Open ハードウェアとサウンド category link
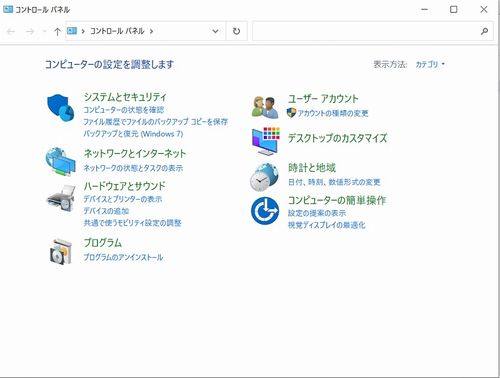The height and width of the screenshot is (378, 500). pyautogui.click(x=124, y=186)
